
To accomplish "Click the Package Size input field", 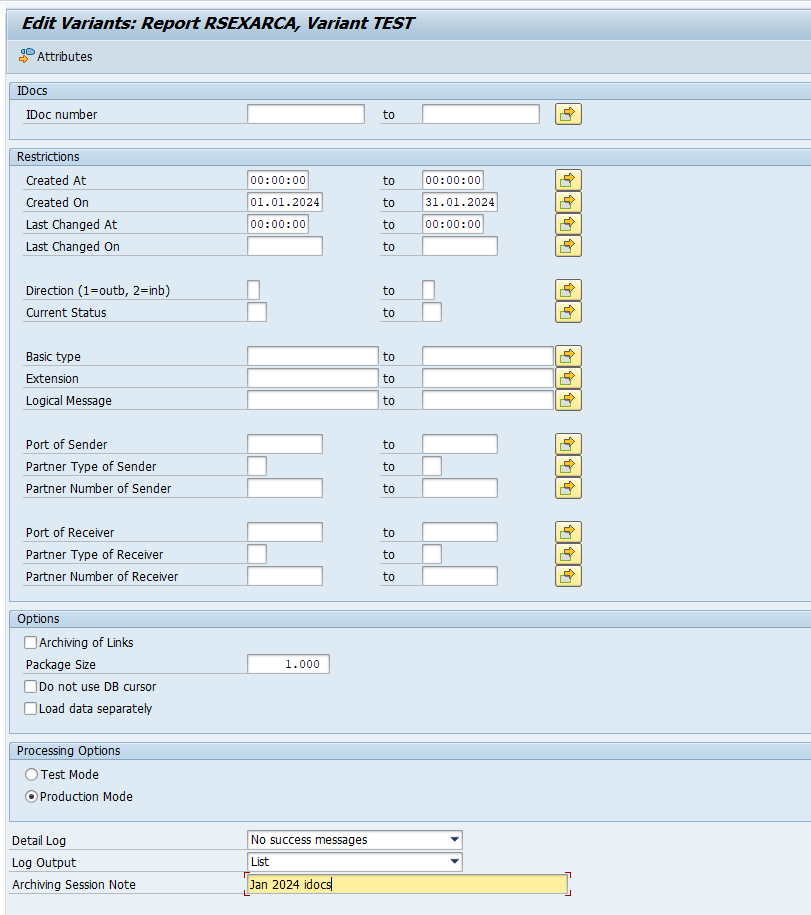I will (288, 664).
